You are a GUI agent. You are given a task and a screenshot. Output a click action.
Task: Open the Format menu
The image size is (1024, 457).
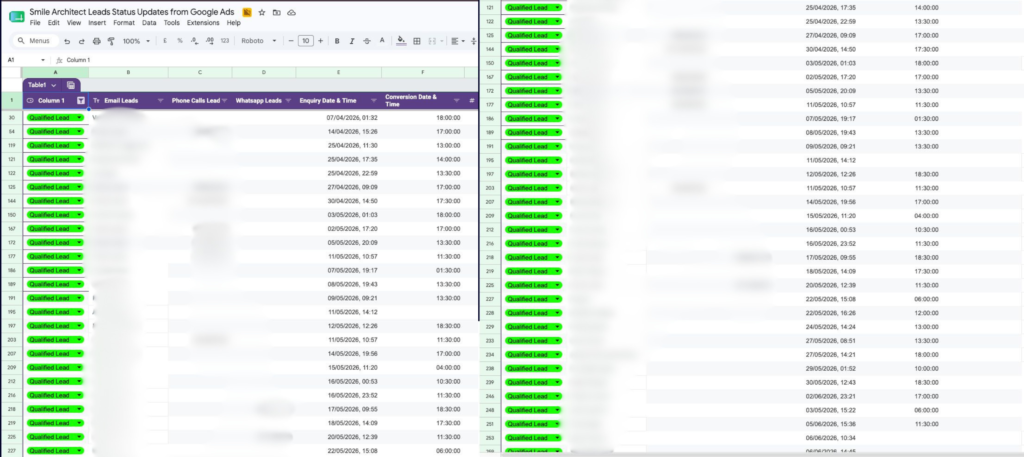coord(124,23)
